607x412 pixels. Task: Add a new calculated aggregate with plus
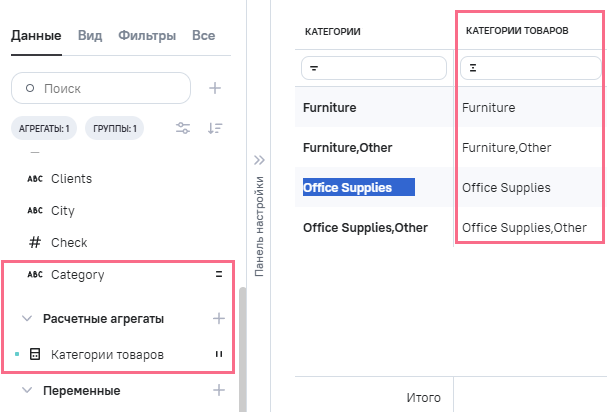[x=217, y=318]
